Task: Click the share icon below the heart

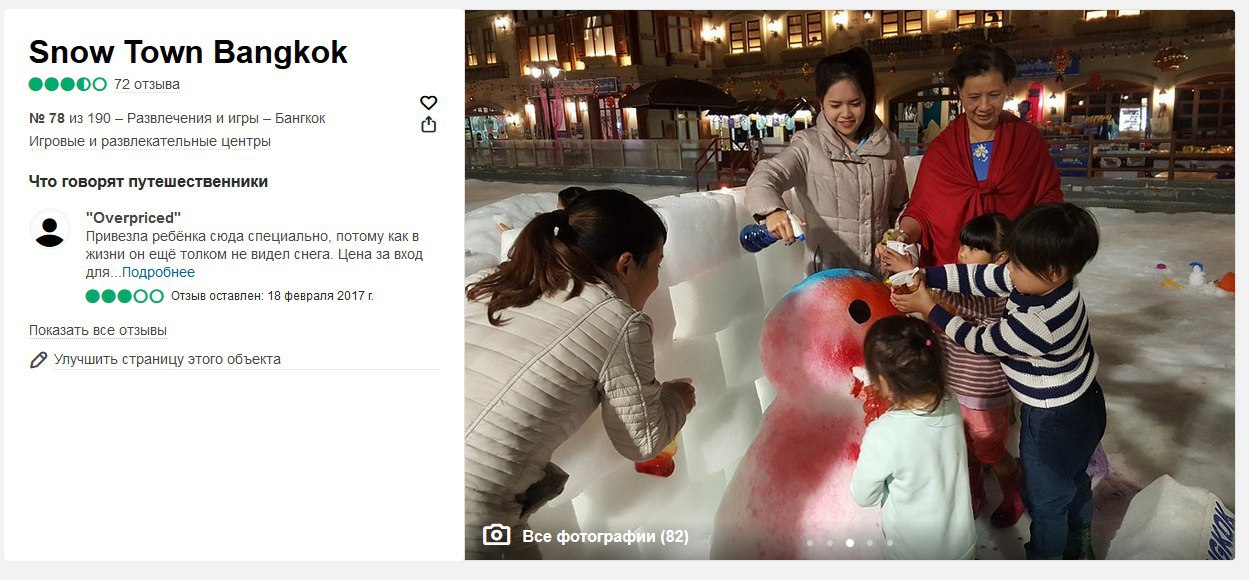Action: (x=428, y=125)
